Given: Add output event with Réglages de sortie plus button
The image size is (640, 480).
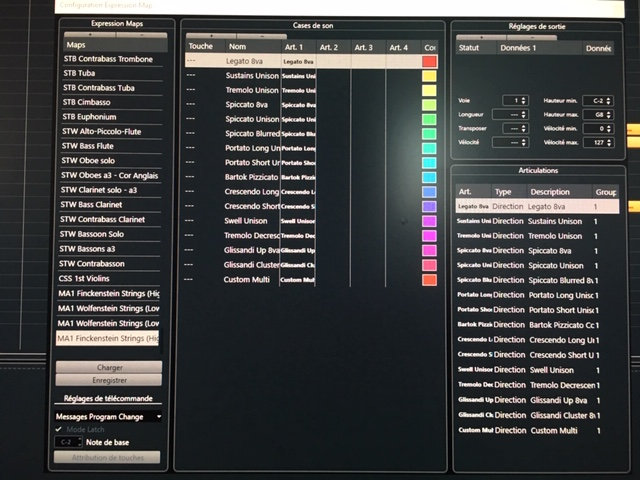Looking at the screenshot, I should click(x=481, y=37).
